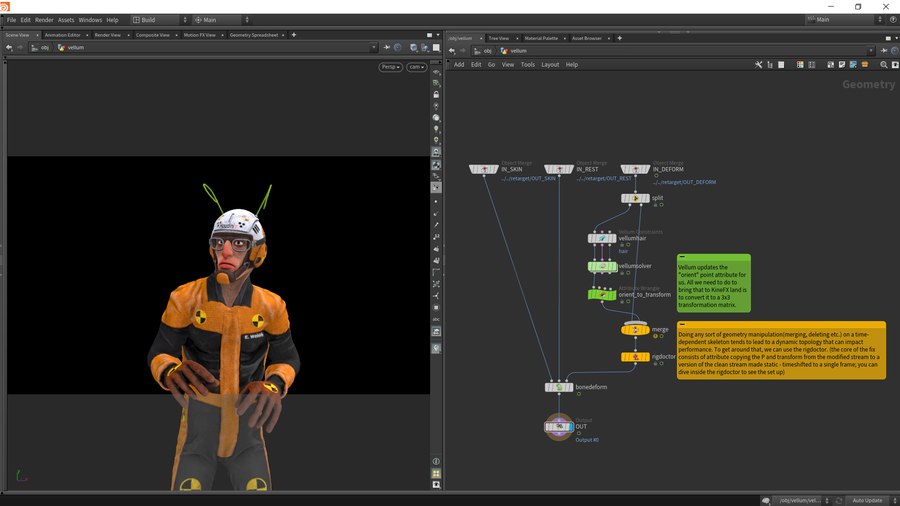Open the Layout menu in network editor

click(550, 64)
